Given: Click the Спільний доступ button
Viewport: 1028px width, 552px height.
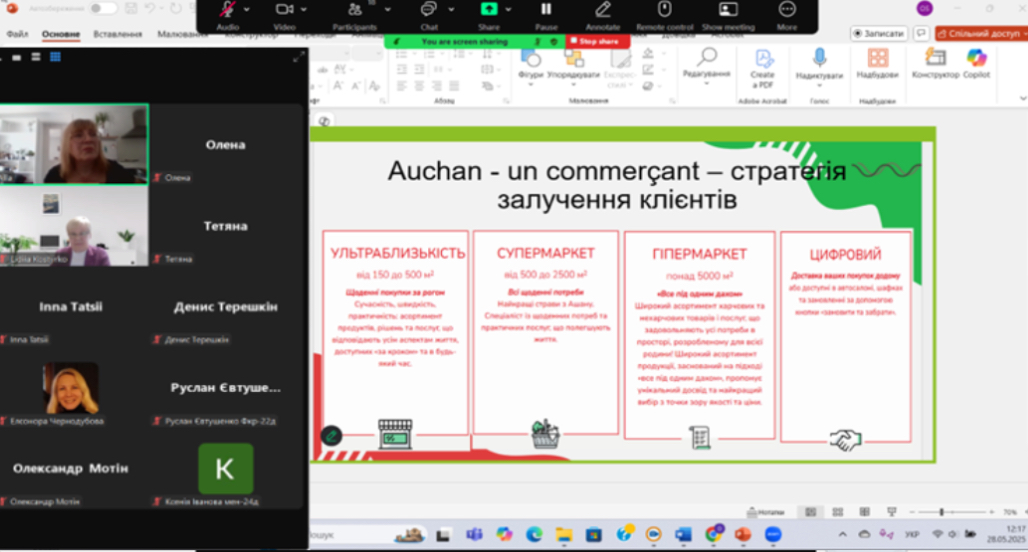Looking at the screenshot, I should tap(981, 33).
